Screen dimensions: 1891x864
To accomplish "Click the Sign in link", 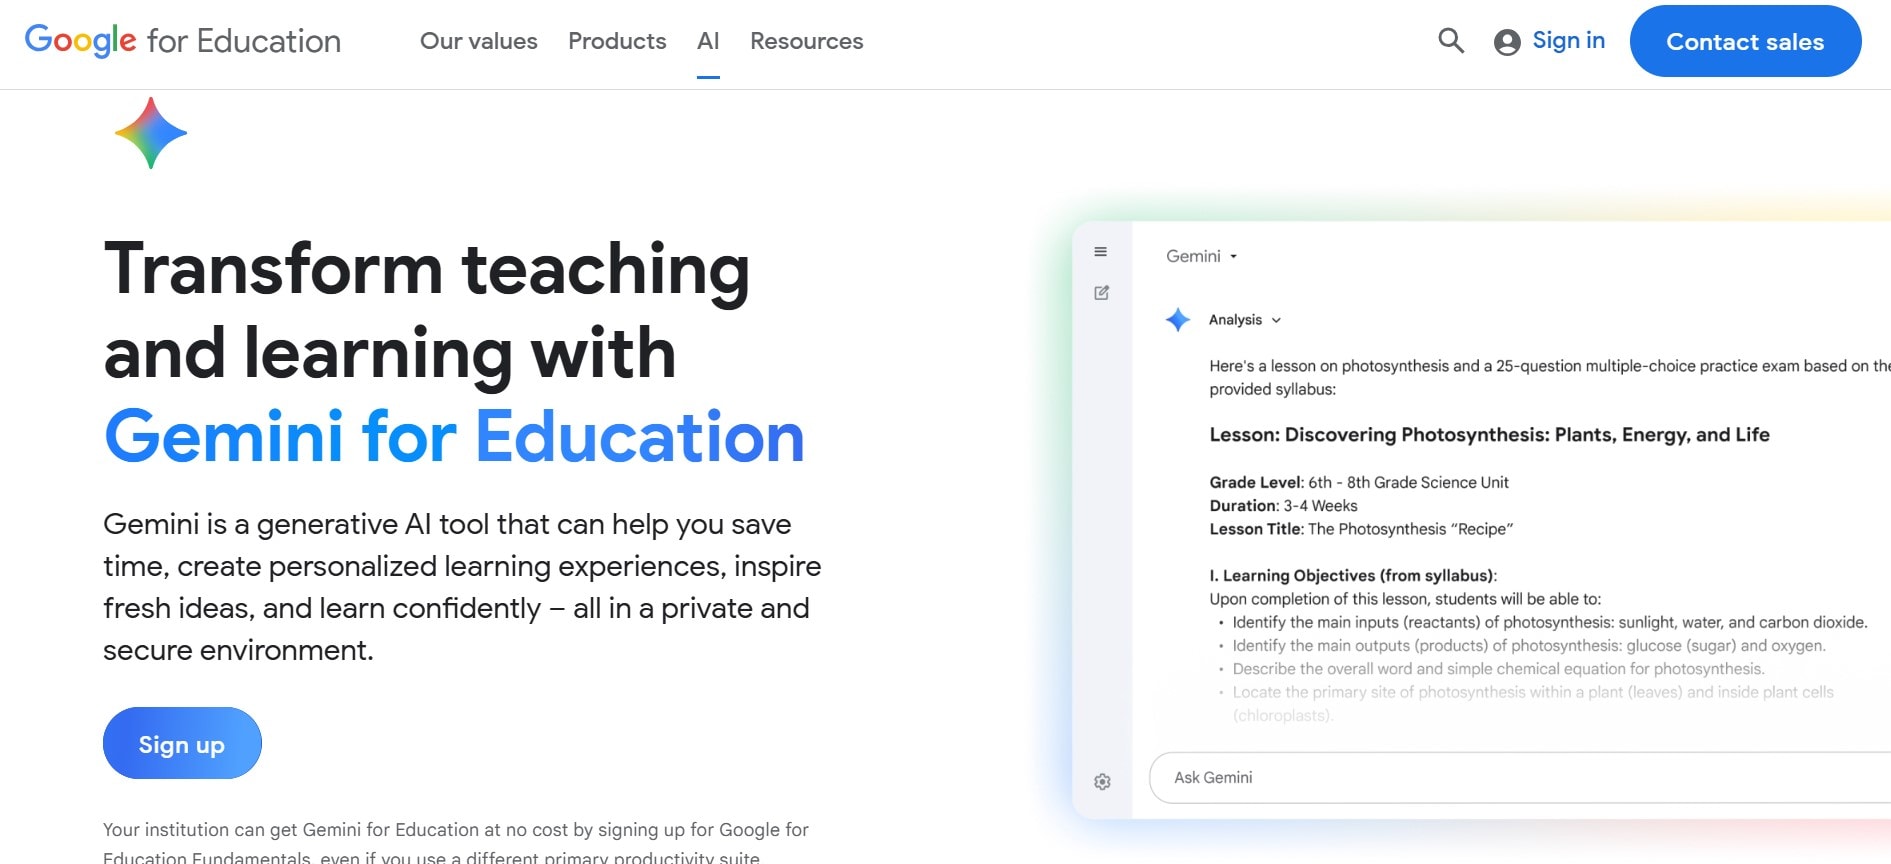I will 1568,41.
